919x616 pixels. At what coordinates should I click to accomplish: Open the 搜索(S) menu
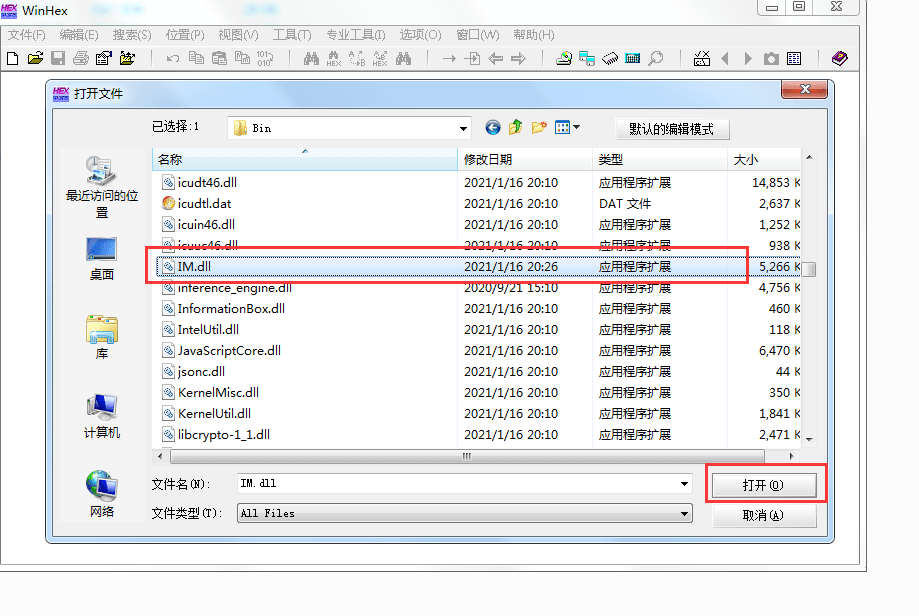[x=132, y=35]
